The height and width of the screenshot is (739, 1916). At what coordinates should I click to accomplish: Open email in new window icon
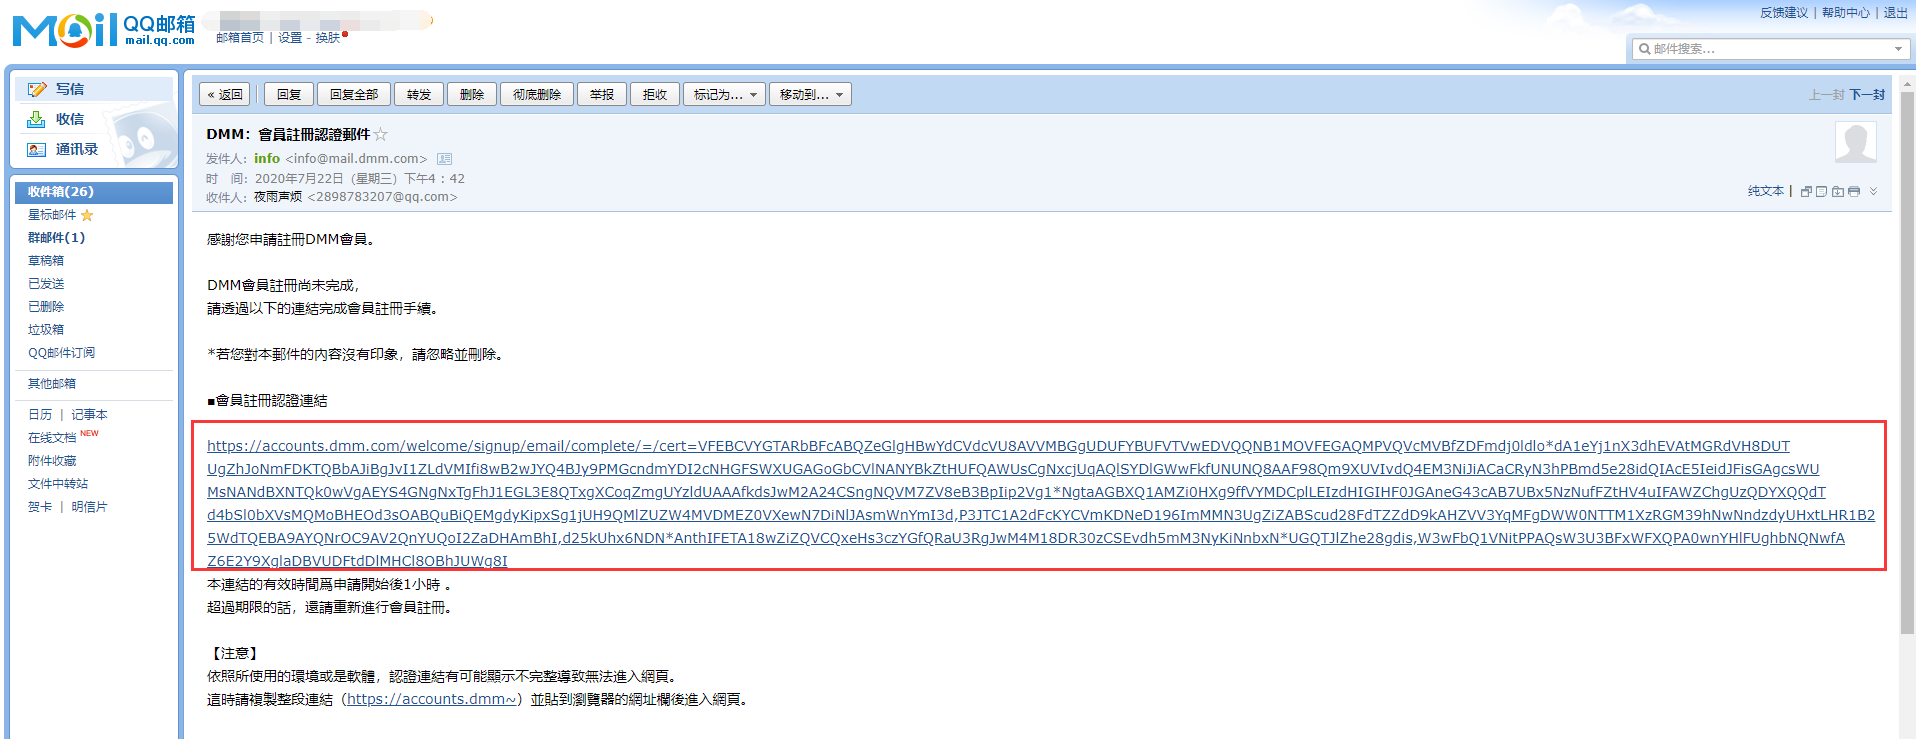(1806, 192)
